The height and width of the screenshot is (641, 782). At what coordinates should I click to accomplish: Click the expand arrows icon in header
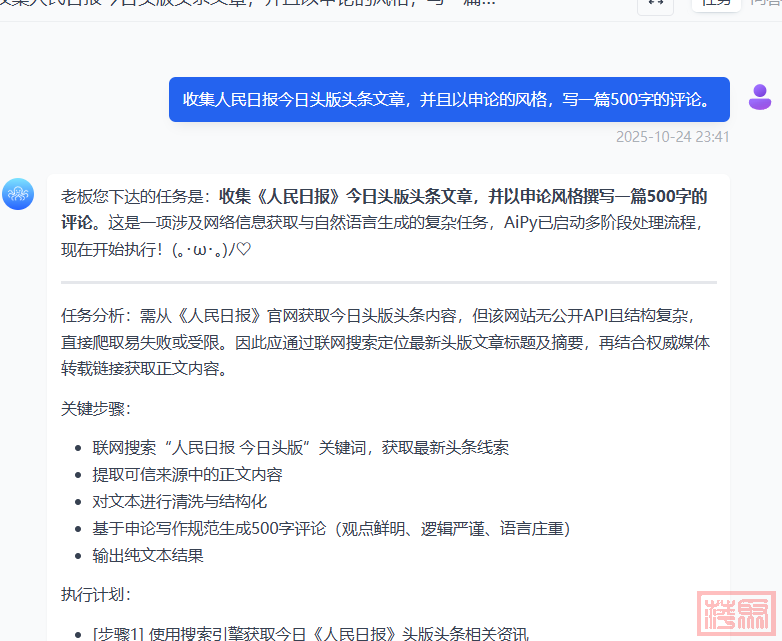655,4
